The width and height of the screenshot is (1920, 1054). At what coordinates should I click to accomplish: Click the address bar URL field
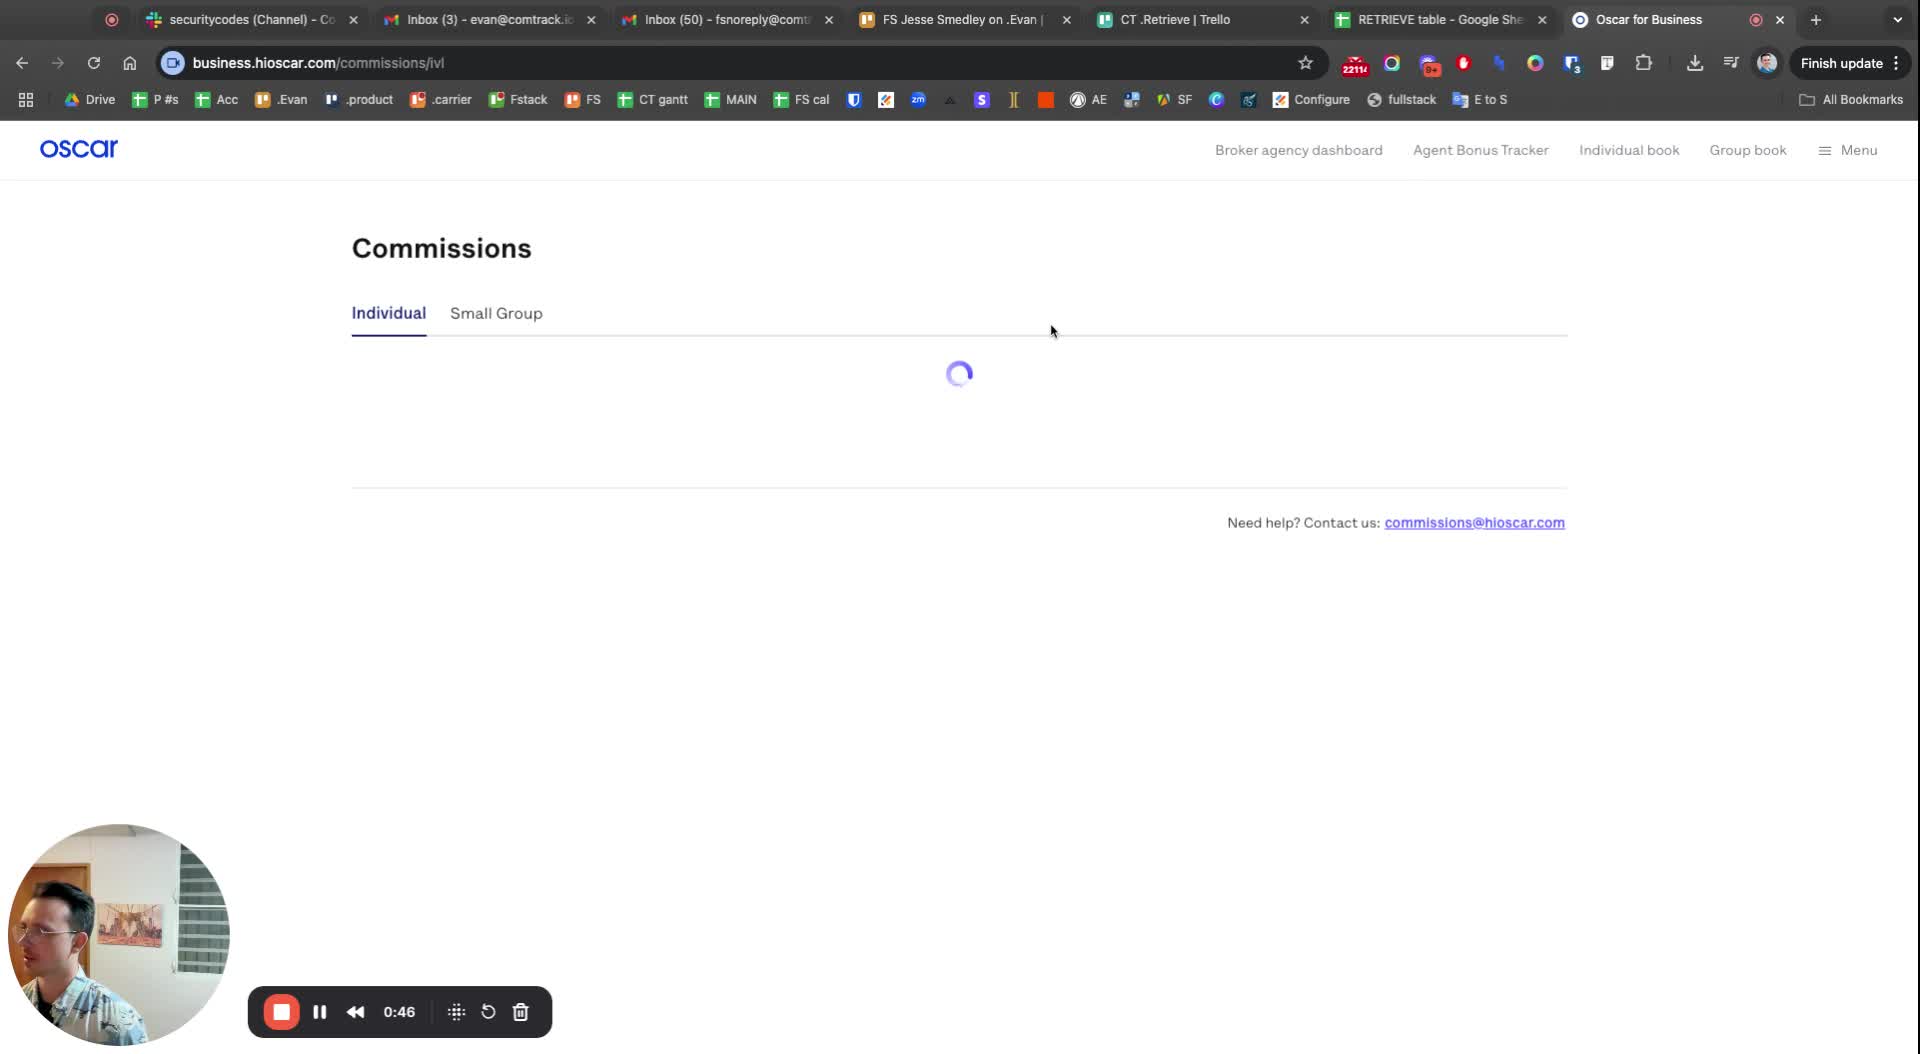click(740, 63)
